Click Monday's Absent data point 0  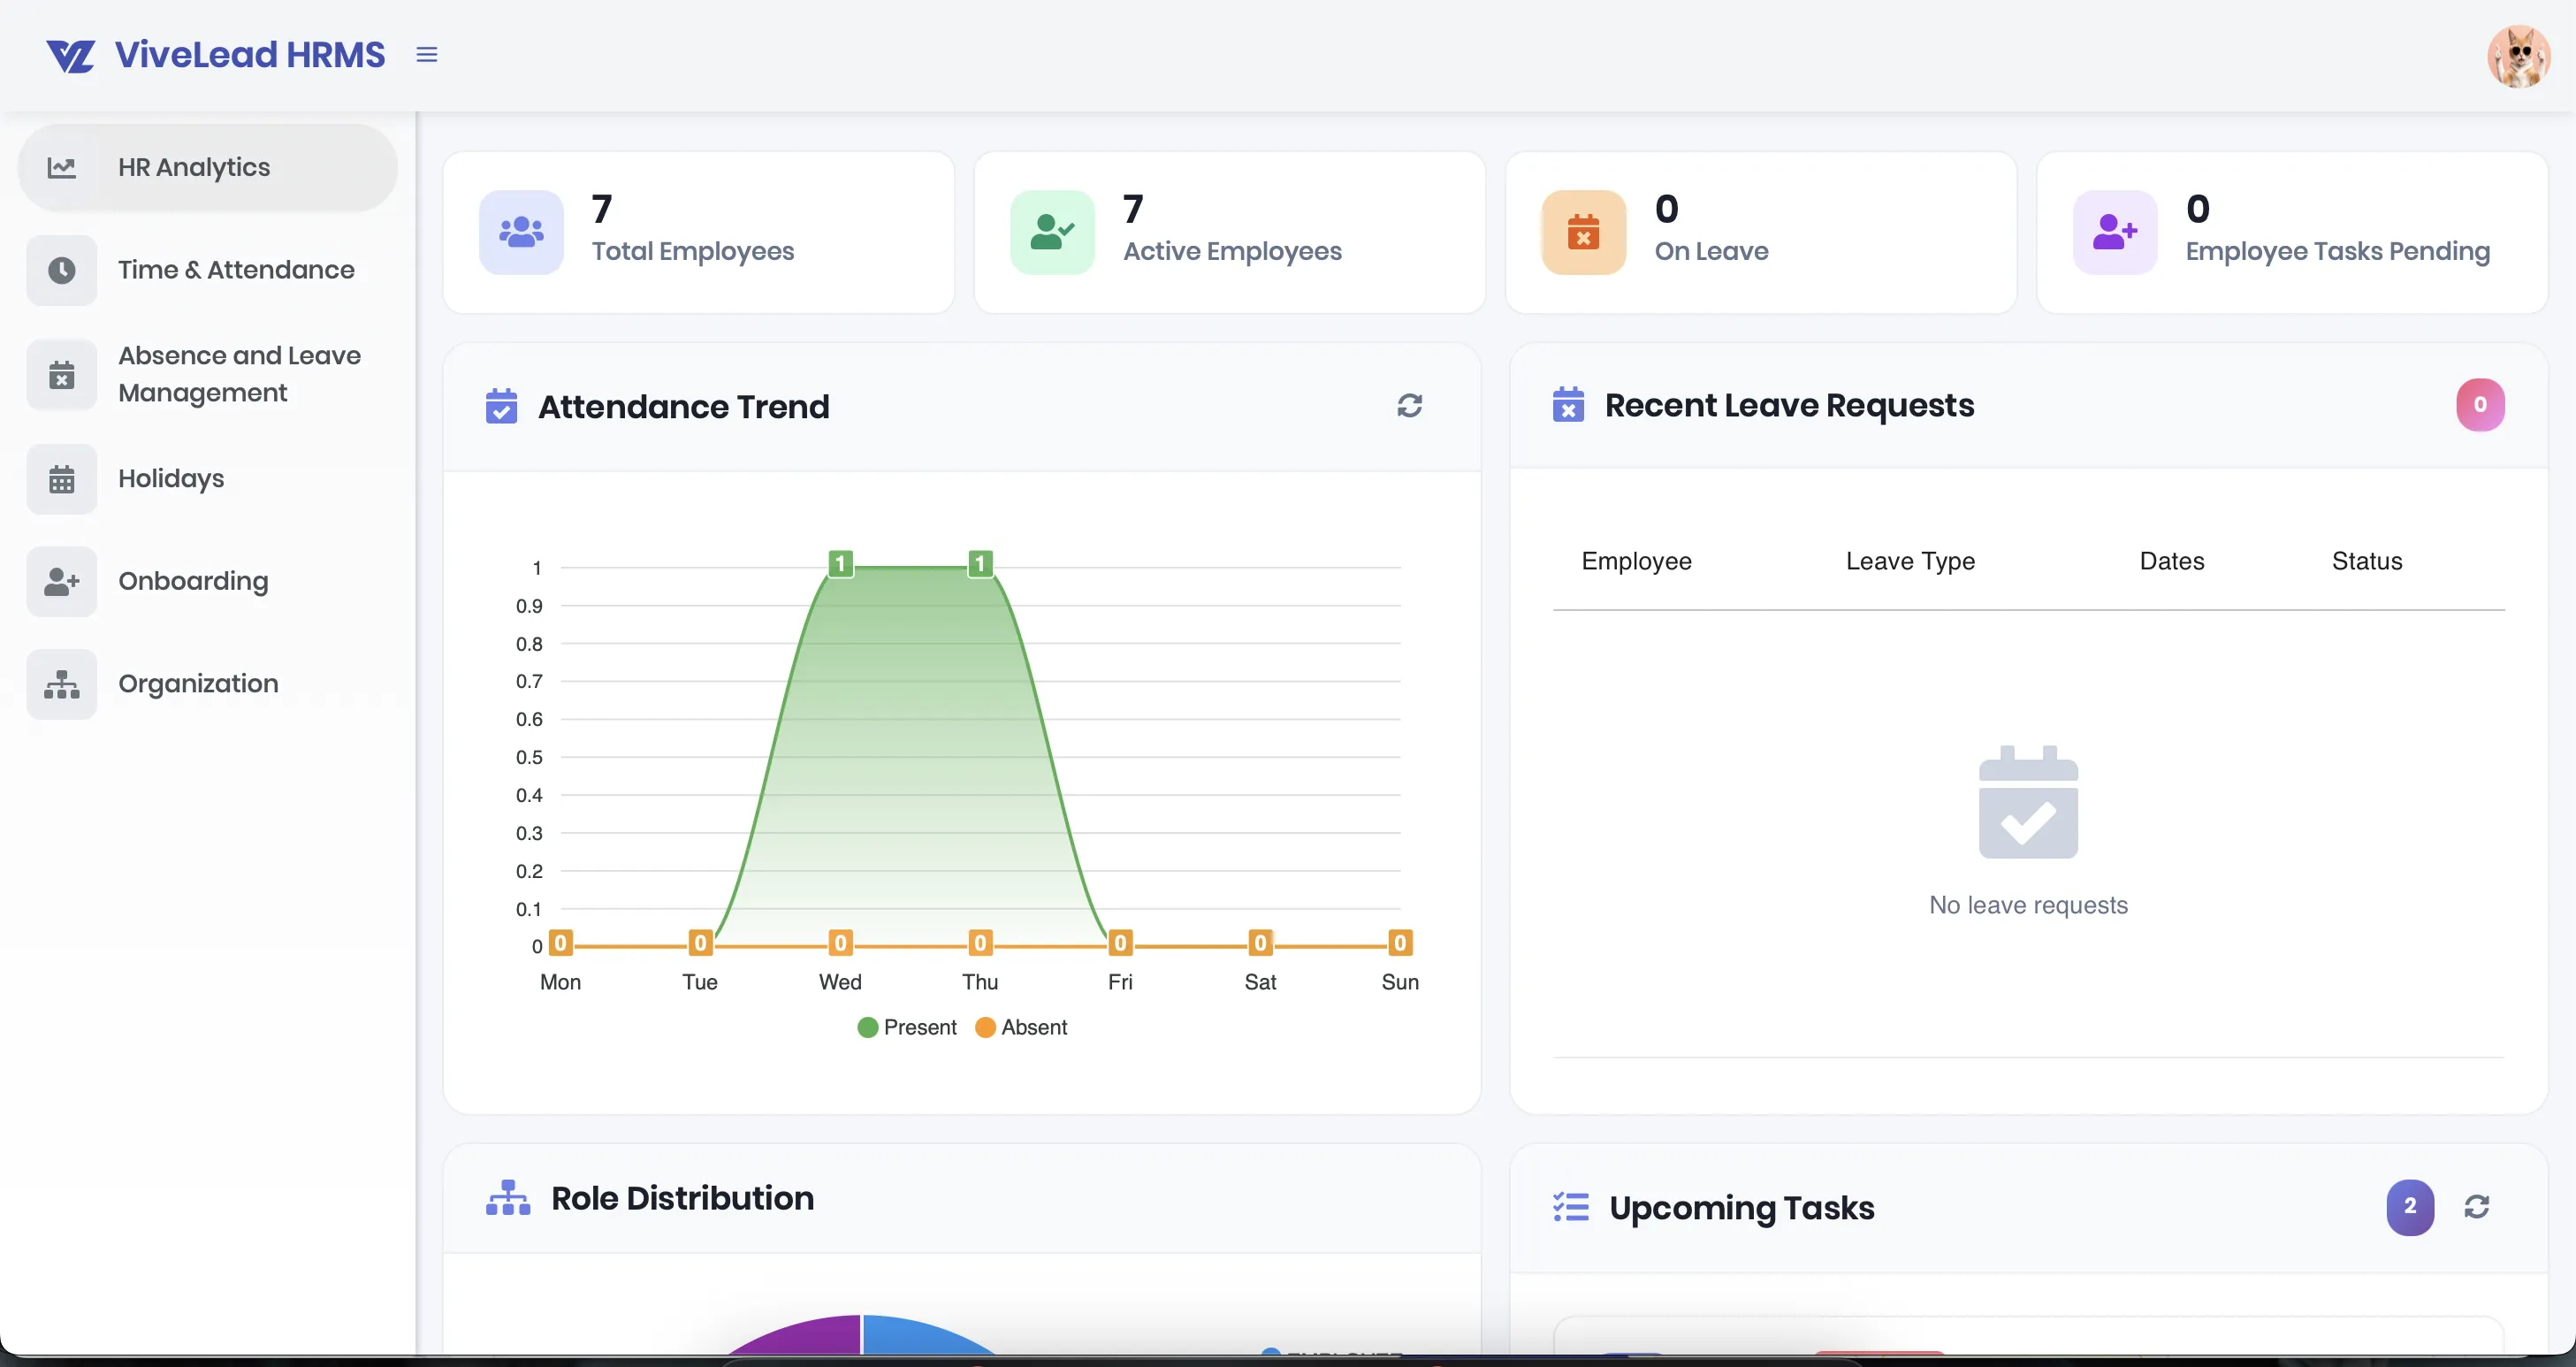coord(560,943)
